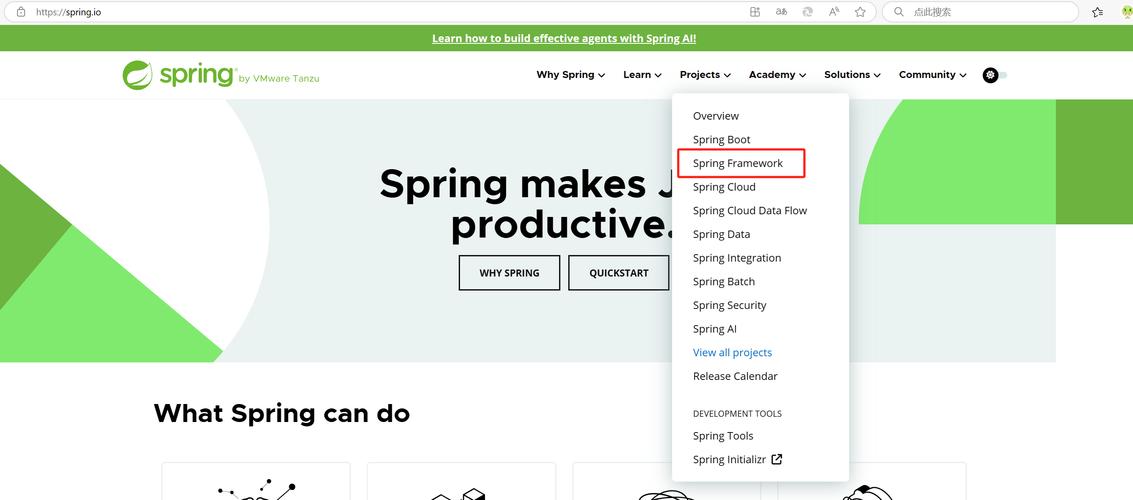Click the green profile avatar icon
Screen dimensions: 1133x500
[1127, 12]
